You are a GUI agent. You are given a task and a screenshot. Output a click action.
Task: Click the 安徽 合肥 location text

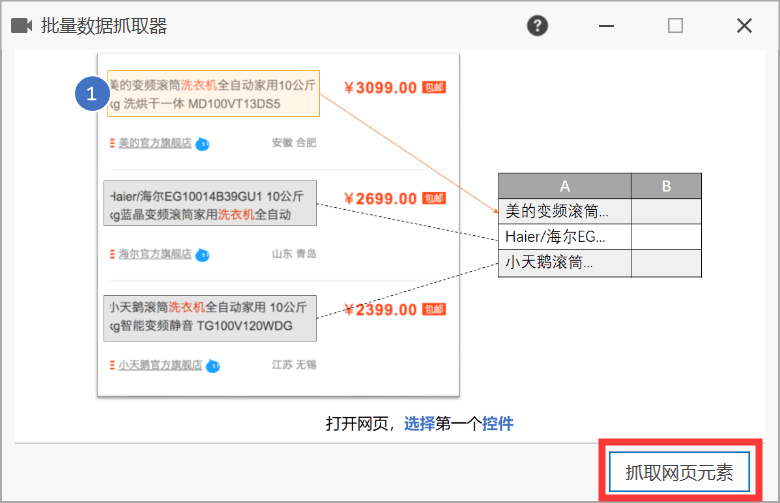click(294, 143)
